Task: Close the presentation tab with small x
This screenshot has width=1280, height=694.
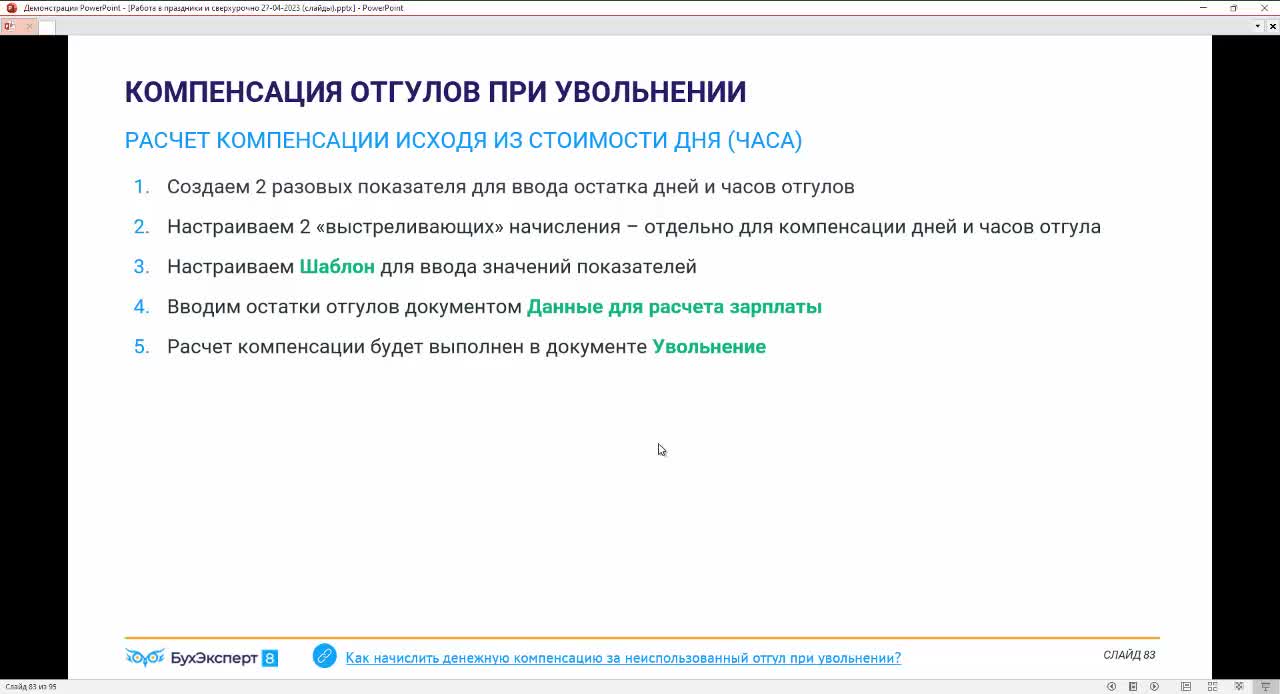Action: point(29,26)
